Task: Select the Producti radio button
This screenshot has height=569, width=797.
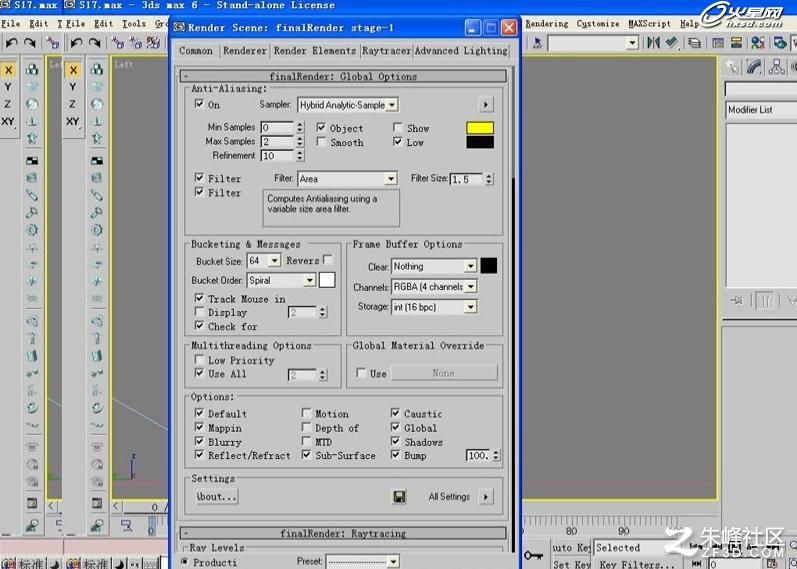Action: click(185, 562)
